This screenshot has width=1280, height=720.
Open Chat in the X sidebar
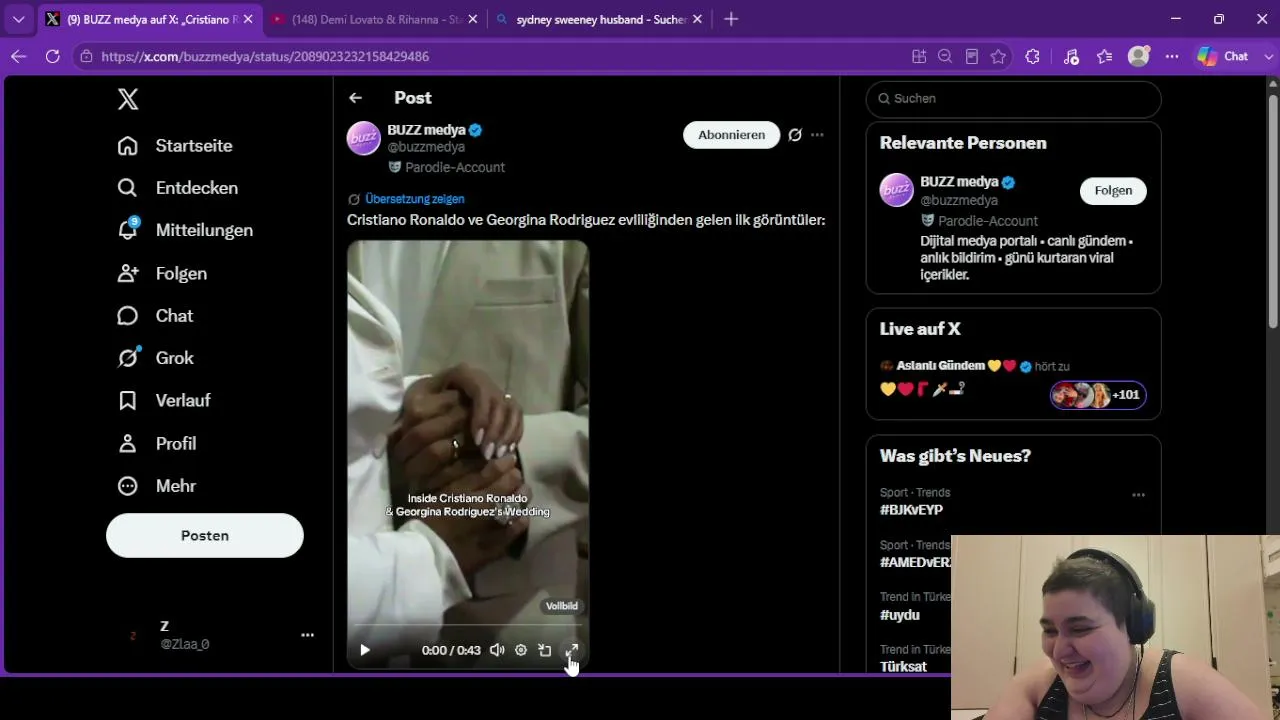pyautogui.click(x=155, y=316)
